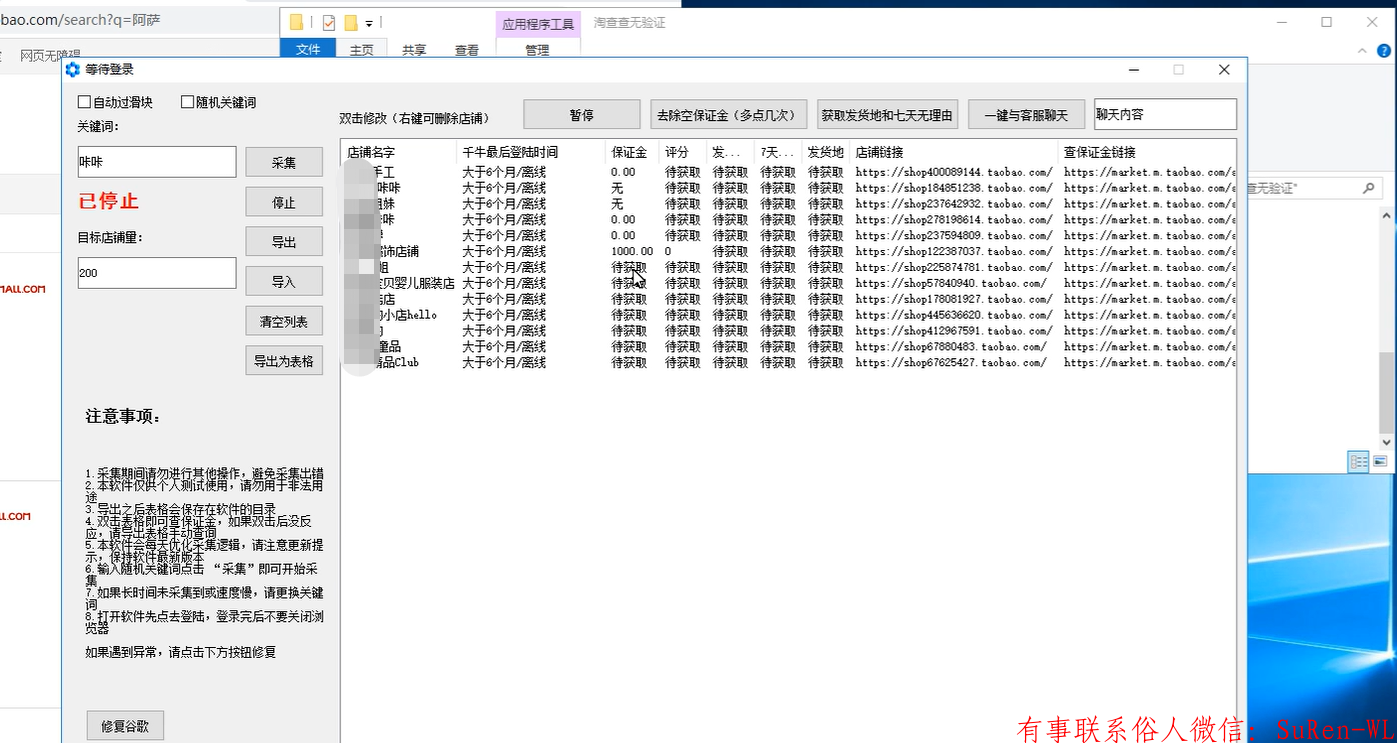Click the 修复谷歌 button

(x=125, y=726)
